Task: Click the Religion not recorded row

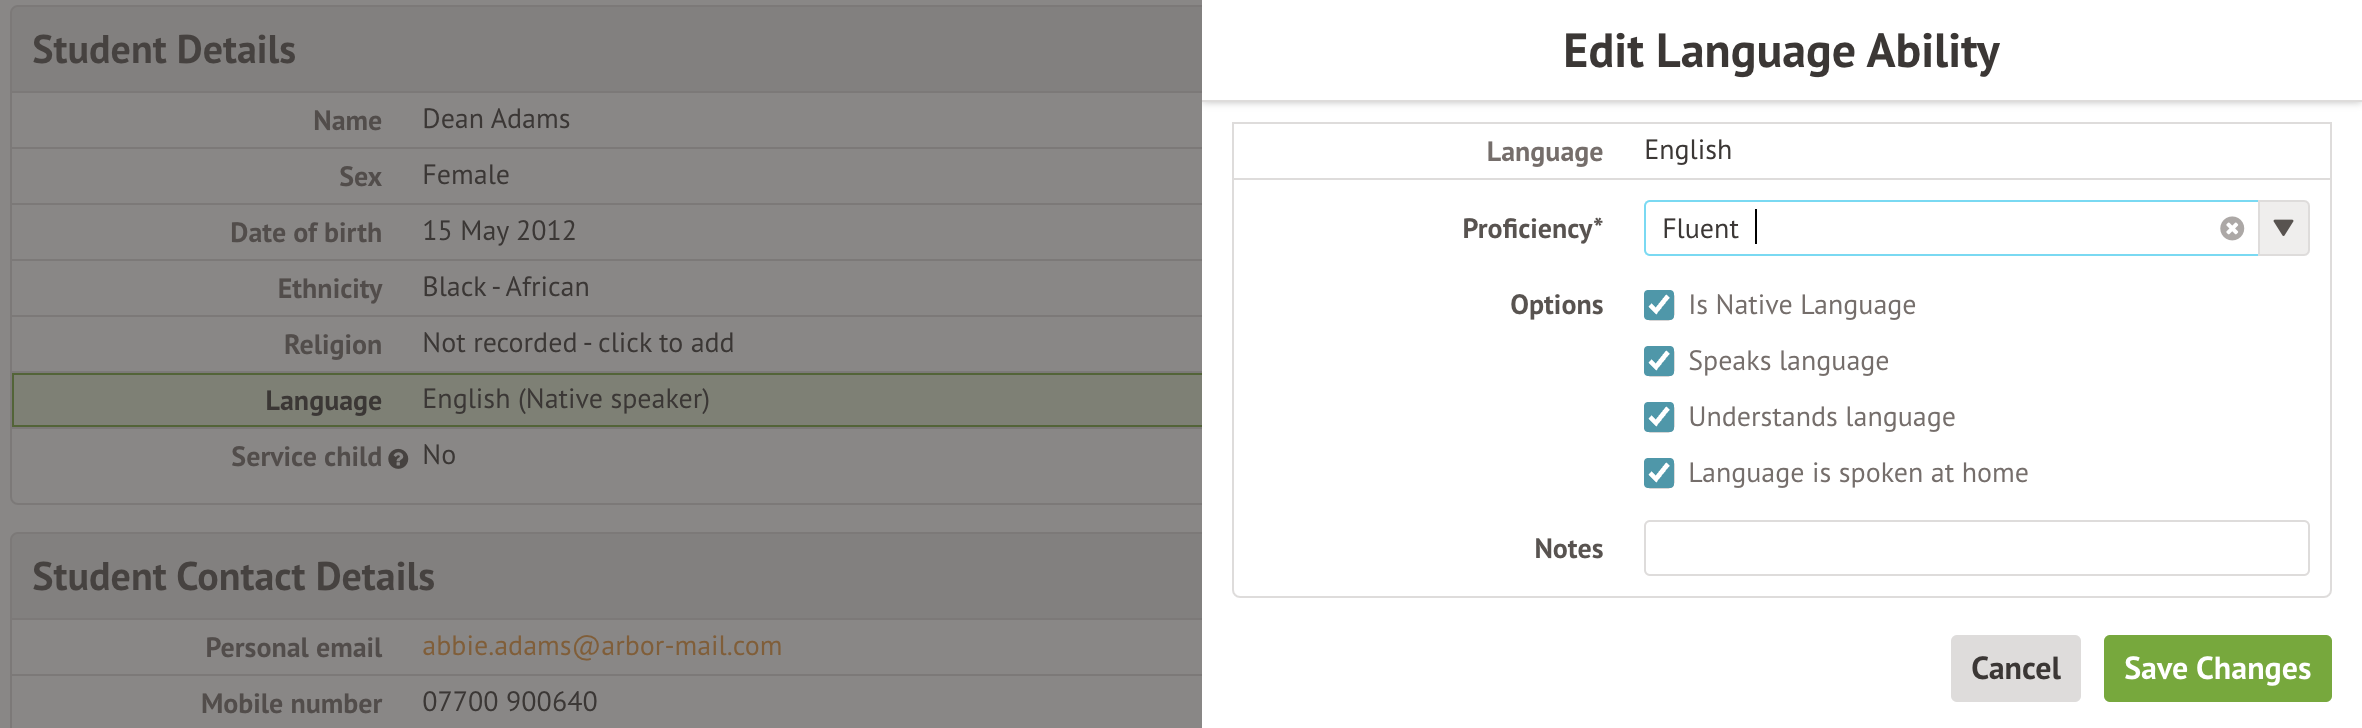Action: pos(606,344)
